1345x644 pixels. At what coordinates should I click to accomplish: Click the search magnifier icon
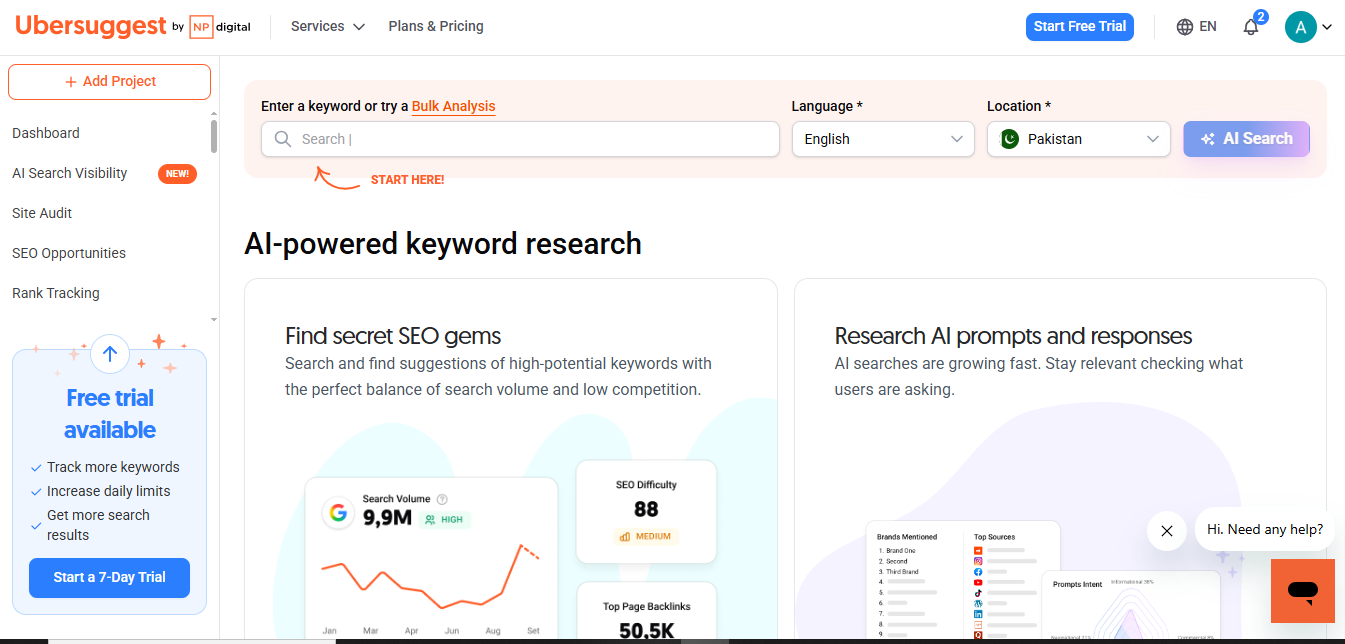click(x=283, y=139)
